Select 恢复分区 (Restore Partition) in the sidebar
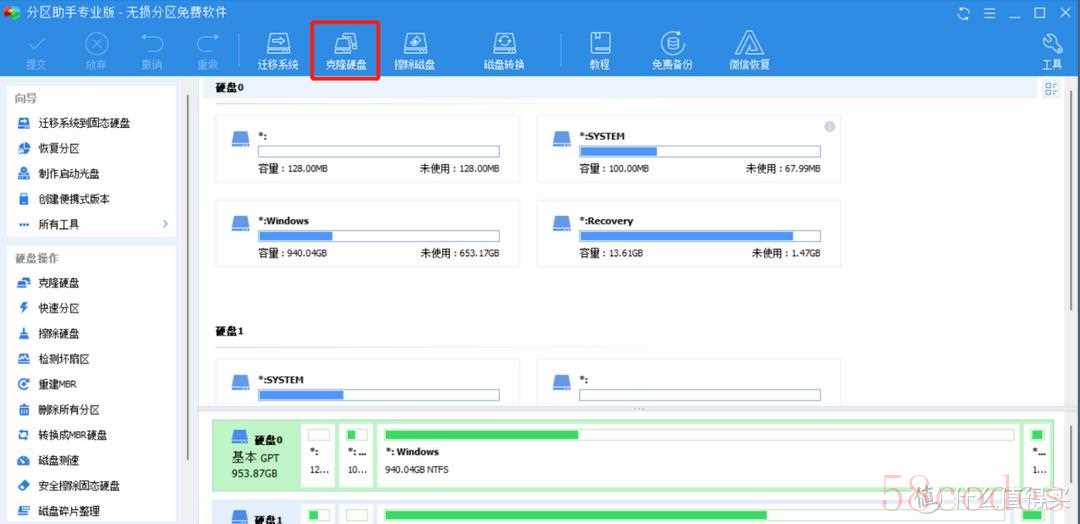 [x=50, y=149]
